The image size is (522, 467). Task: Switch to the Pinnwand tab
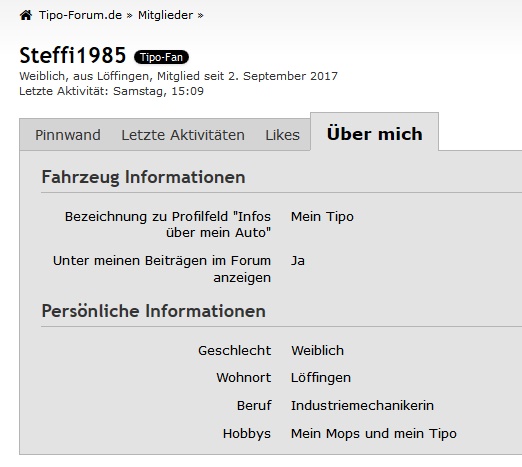point(68,135)
